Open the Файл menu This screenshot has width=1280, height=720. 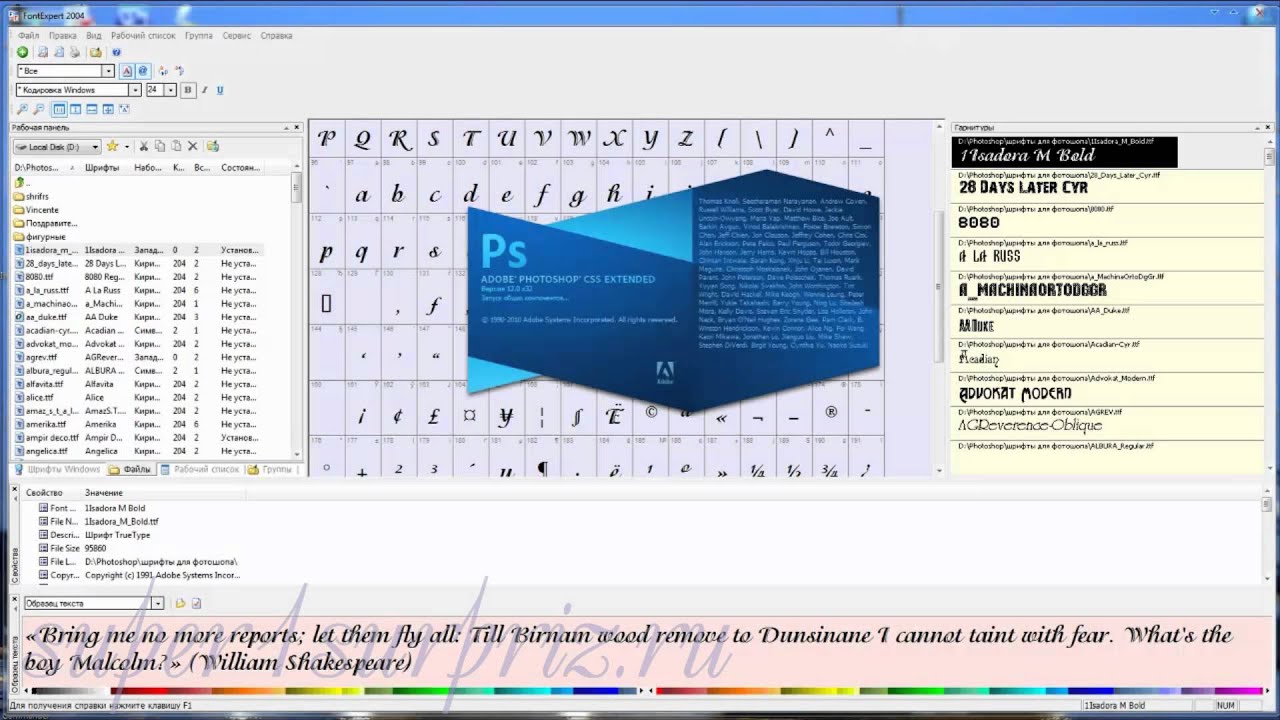(x=28, y=35)
